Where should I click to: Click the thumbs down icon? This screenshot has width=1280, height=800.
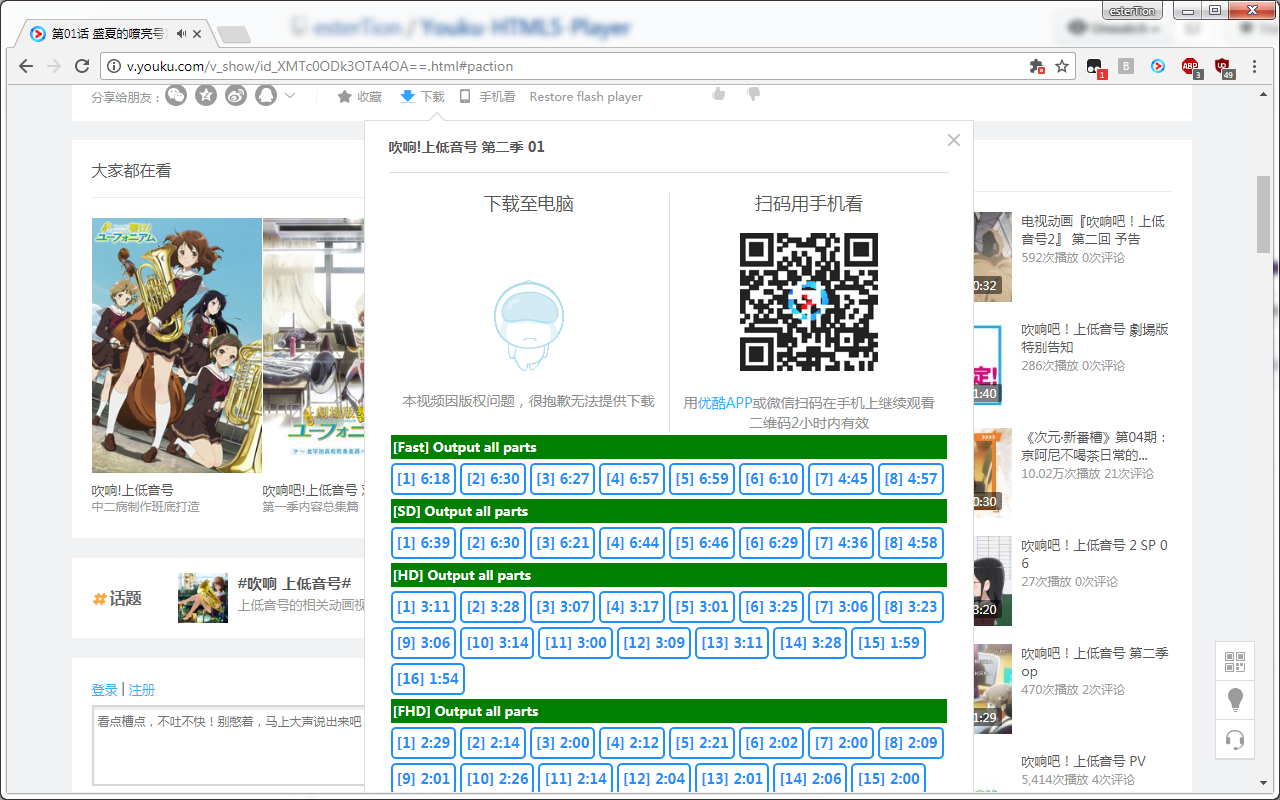tap(754, 94)
